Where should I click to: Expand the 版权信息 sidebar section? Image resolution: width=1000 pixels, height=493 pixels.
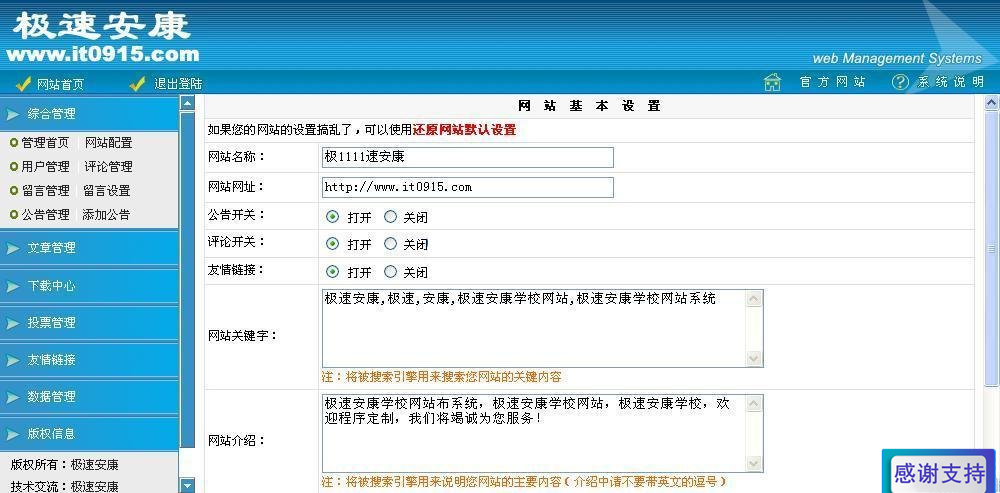89,434
